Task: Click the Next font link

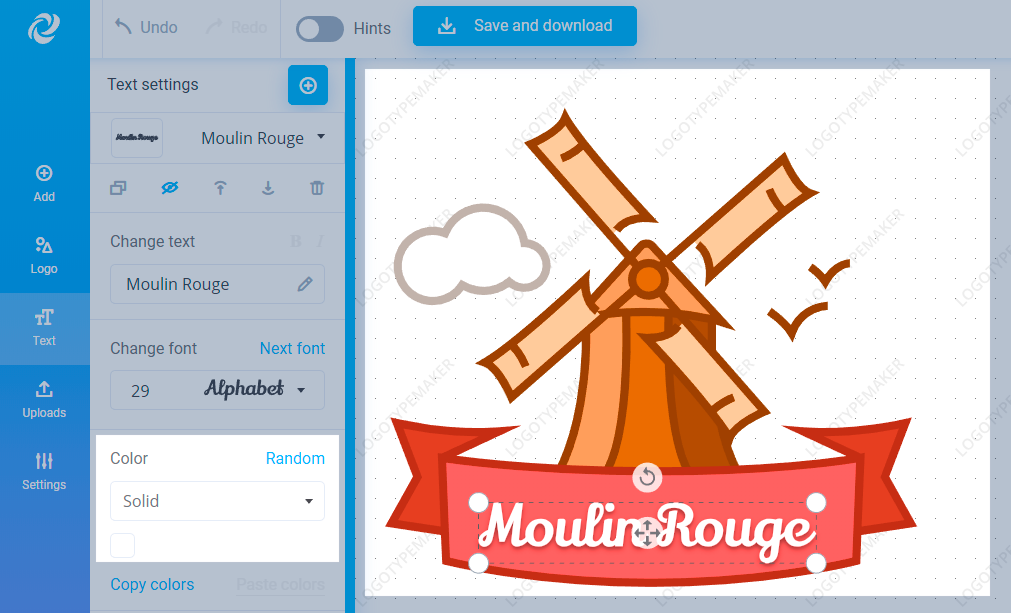Action: pyautogui.click(x=292, y=349)
